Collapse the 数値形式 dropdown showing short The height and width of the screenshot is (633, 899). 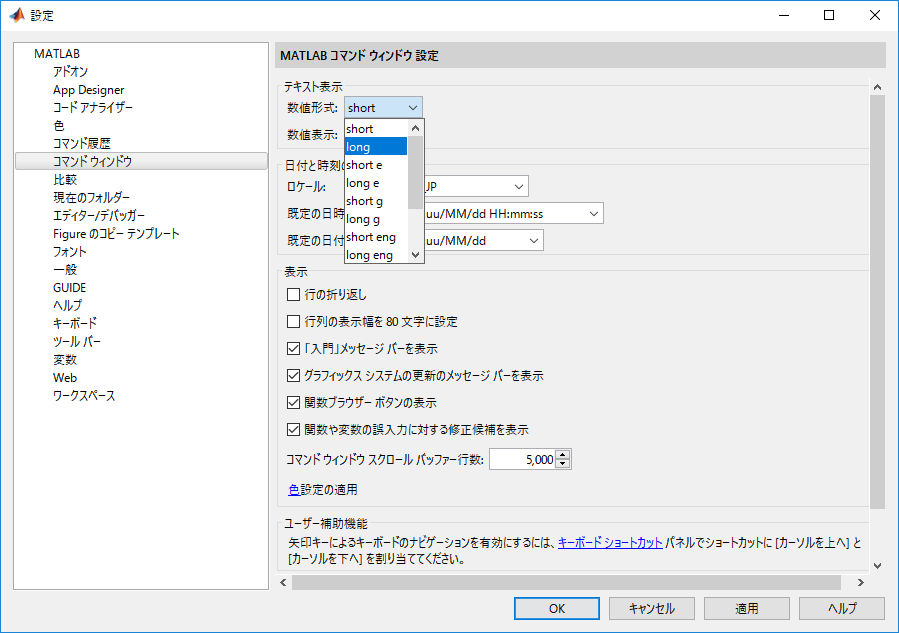pyautogui.click(x=384, y=108)
